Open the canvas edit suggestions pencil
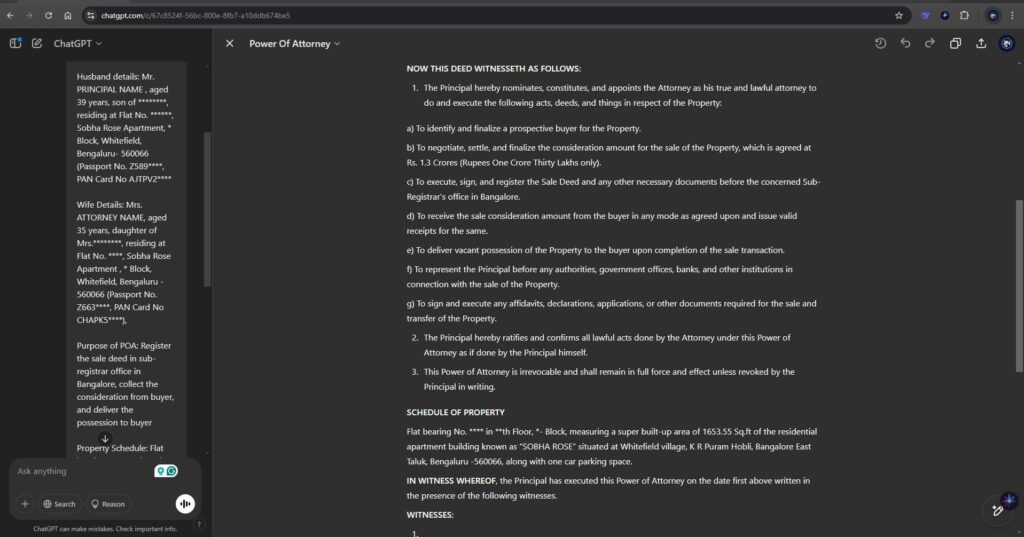The image size is (1024, 537). click(997, 509)
